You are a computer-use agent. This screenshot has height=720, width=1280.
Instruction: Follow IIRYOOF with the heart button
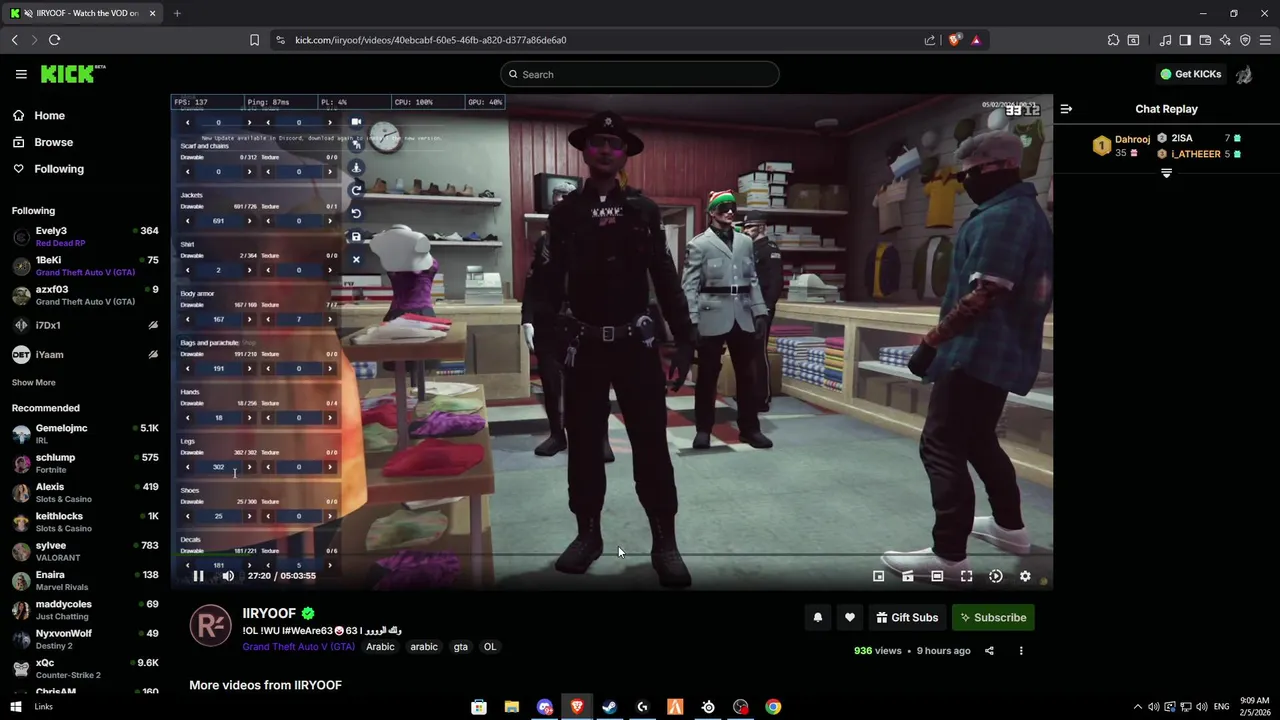coord(850,618)
